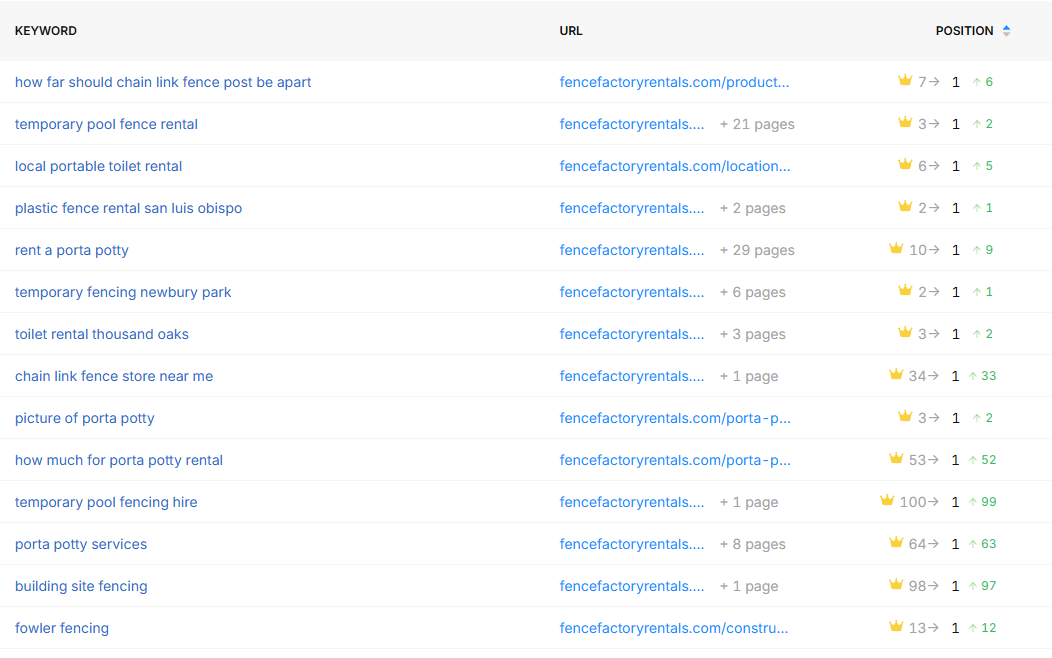The width and height of the screenshot is (1052, 658).
Task: Select the '↑ 63' change for porta potty services
Action: [983, 543]
